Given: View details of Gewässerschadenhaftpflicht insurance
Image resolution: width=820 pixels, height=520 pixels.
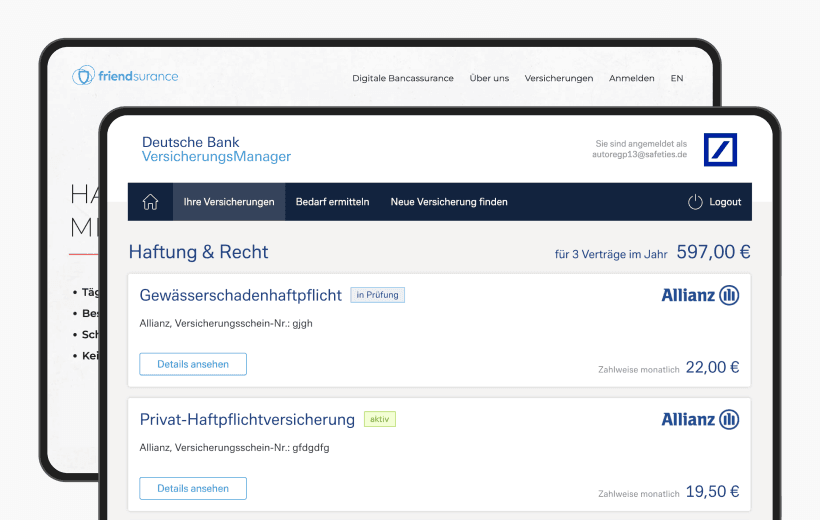Looking at the screenshot, I should click(193, 364).
